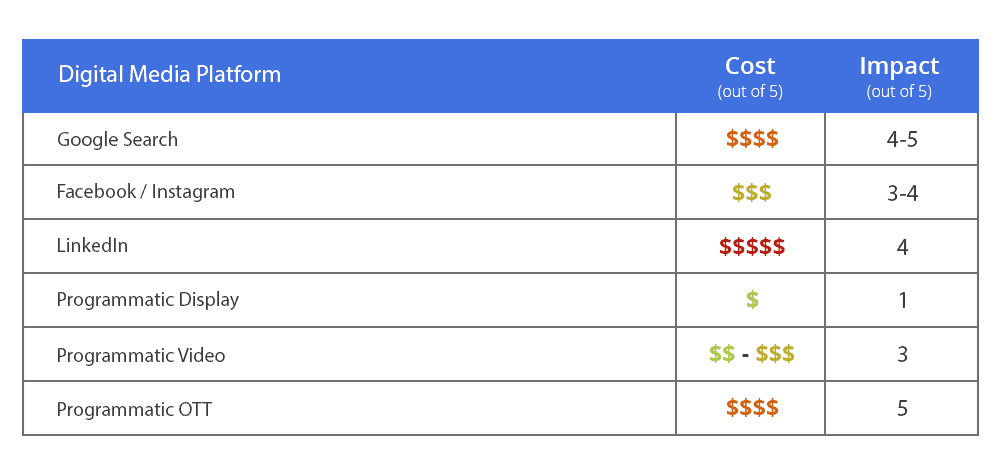Click the single green dollar sign for Programmatic Display
The width and height of the screenshot is (1000, 467).
(x=752, y=300)
